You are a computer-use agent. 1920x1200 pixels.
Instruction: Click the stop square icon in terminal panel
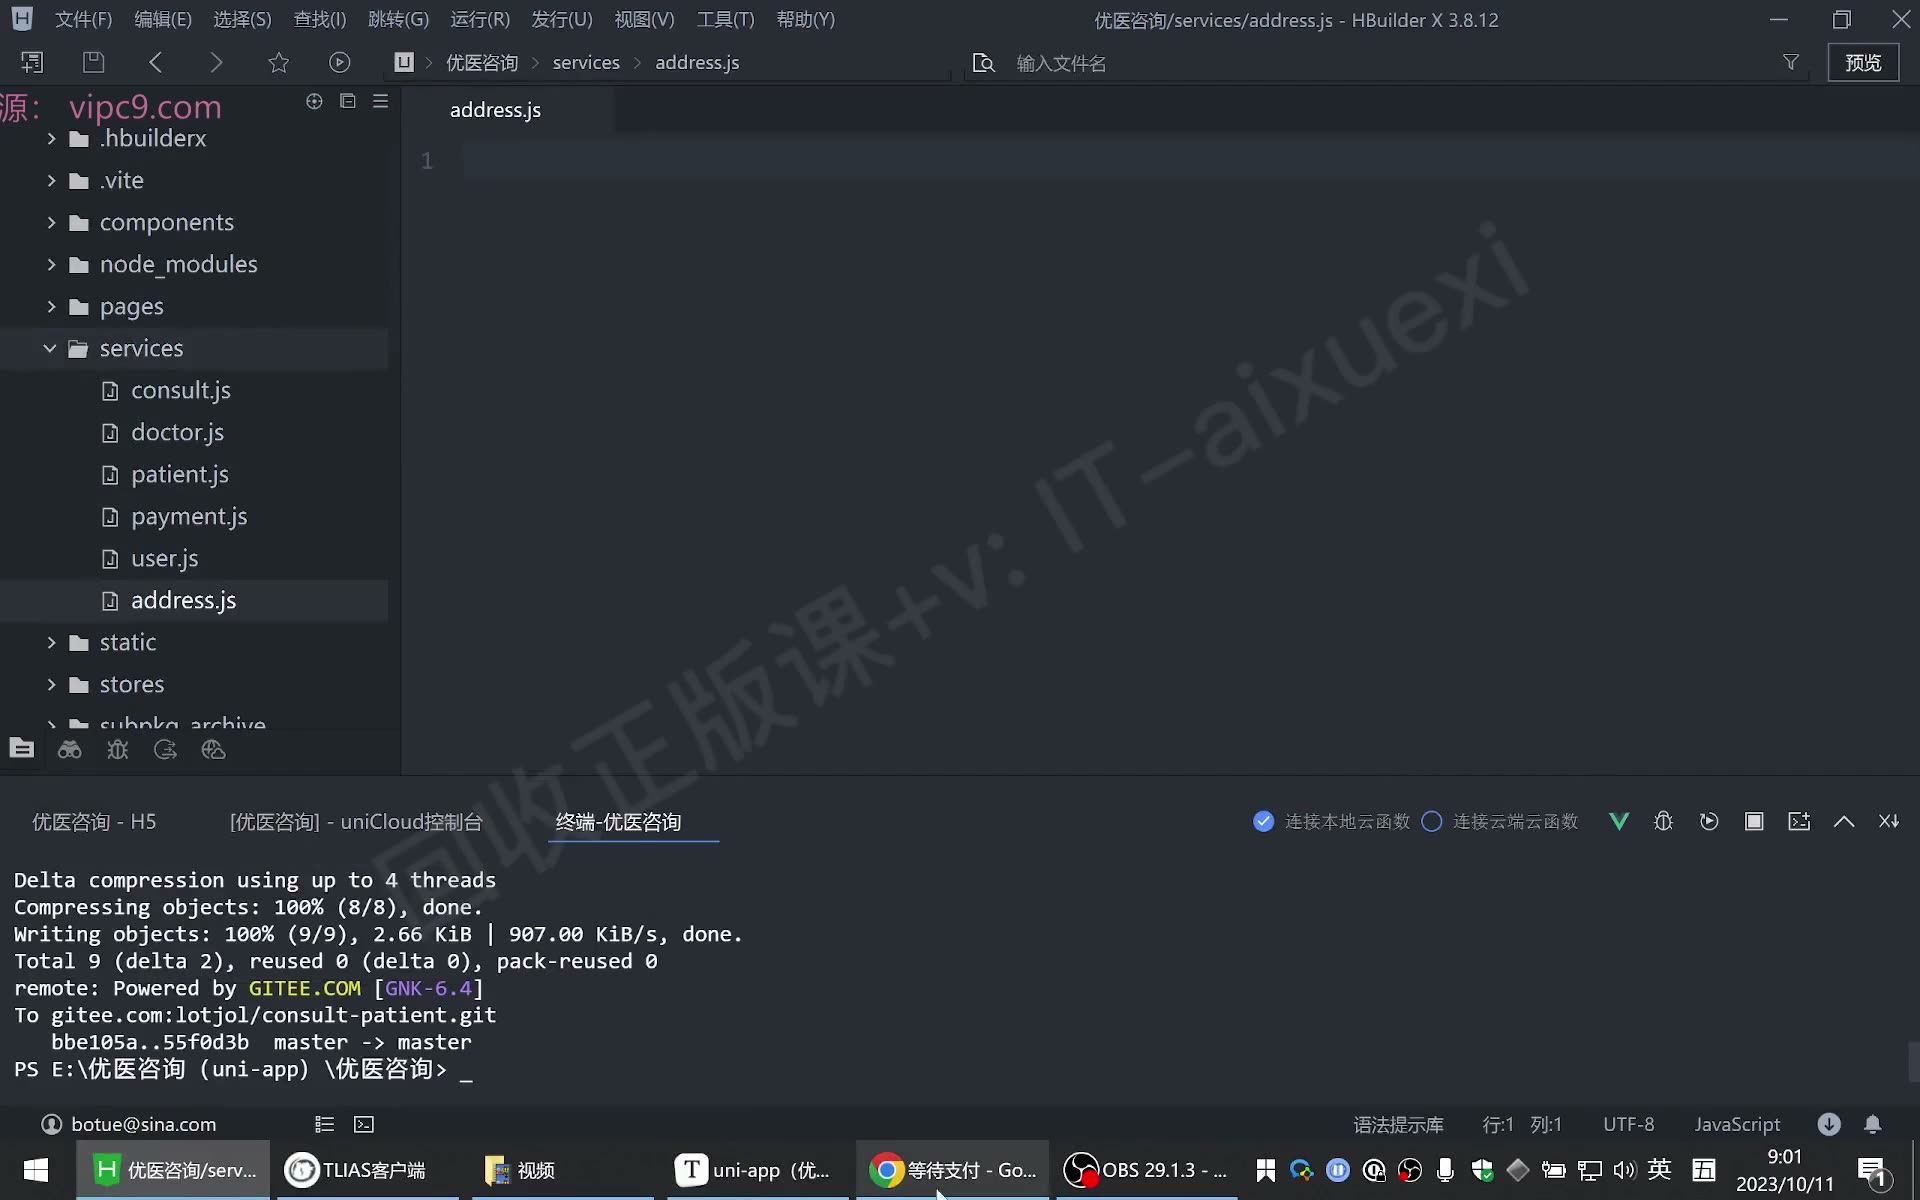pyautogui.click(x=1754, y=821)
